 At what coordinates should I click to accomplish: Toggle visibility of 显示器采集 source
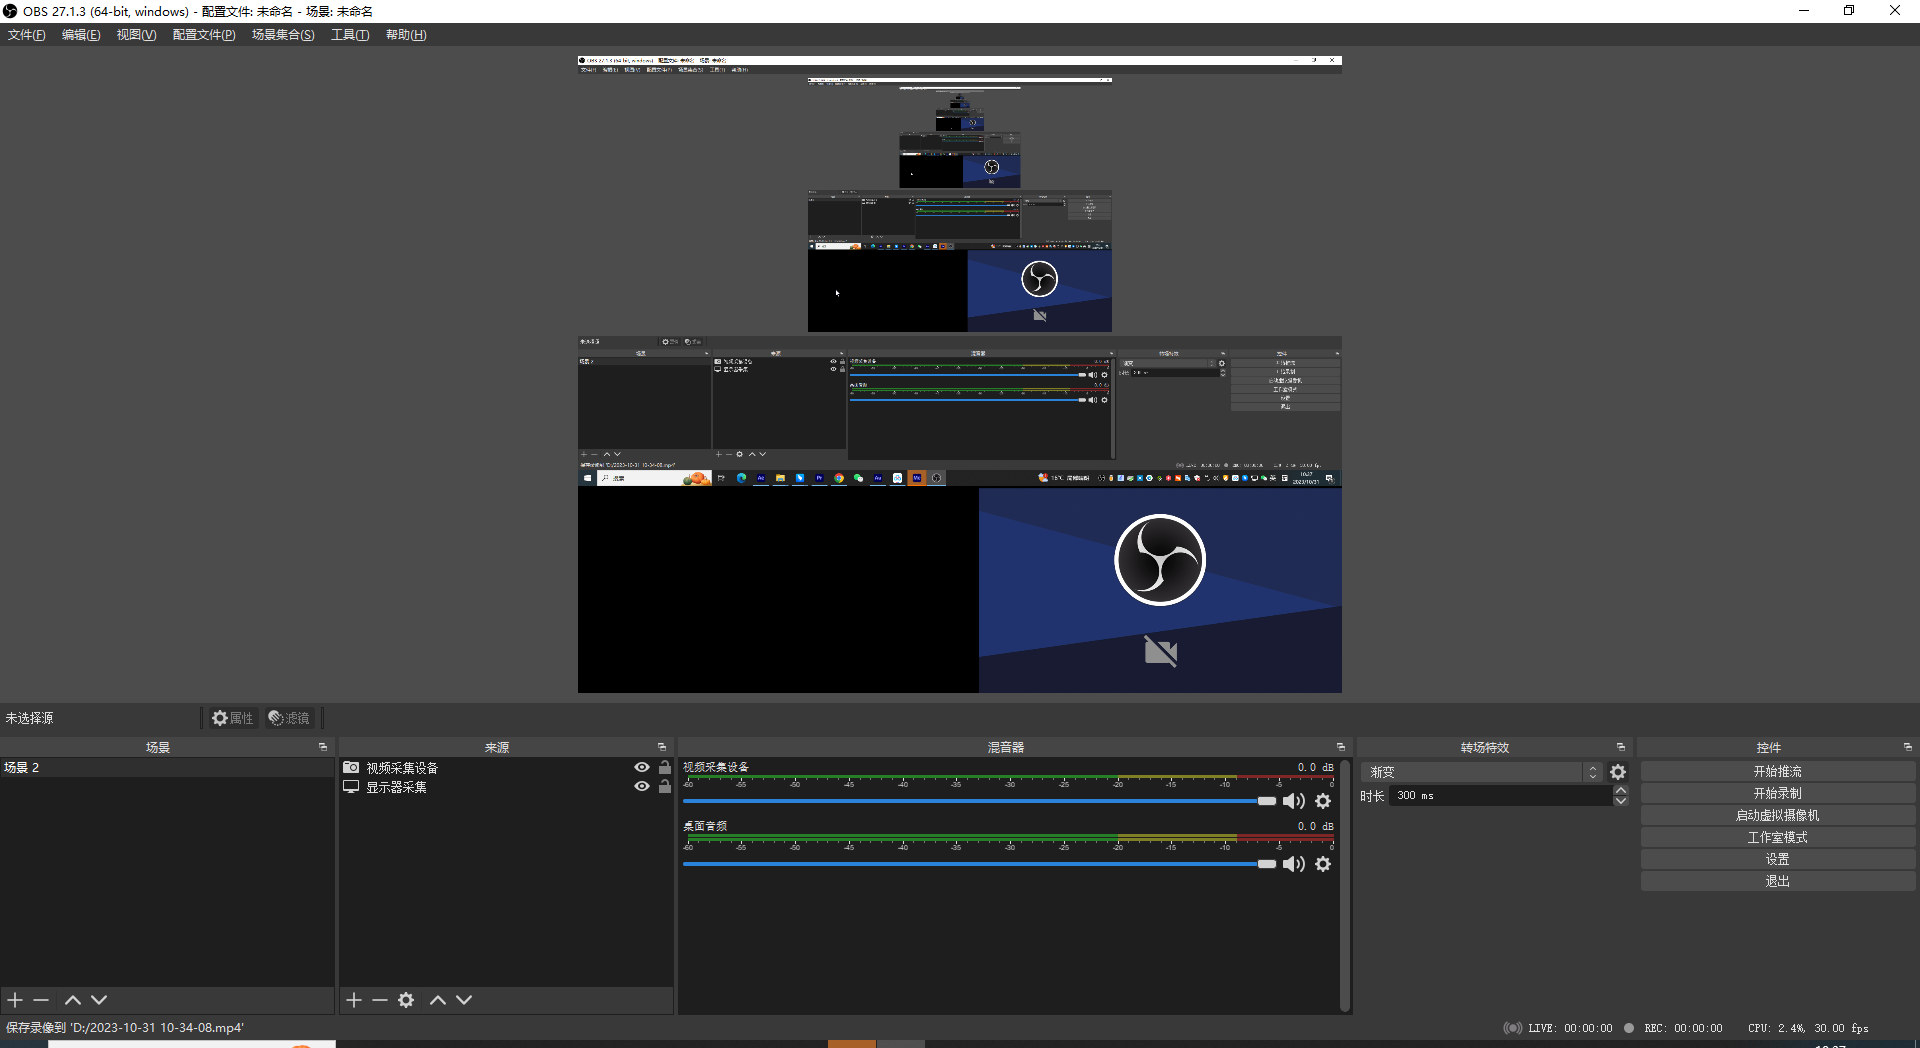642,786
